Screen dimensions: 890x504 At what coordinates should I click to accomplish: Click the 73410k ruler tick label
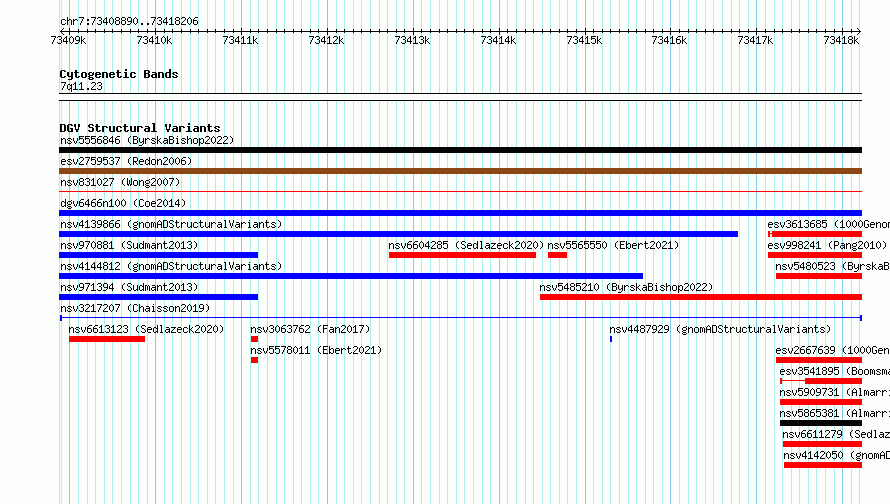point(154,40)
